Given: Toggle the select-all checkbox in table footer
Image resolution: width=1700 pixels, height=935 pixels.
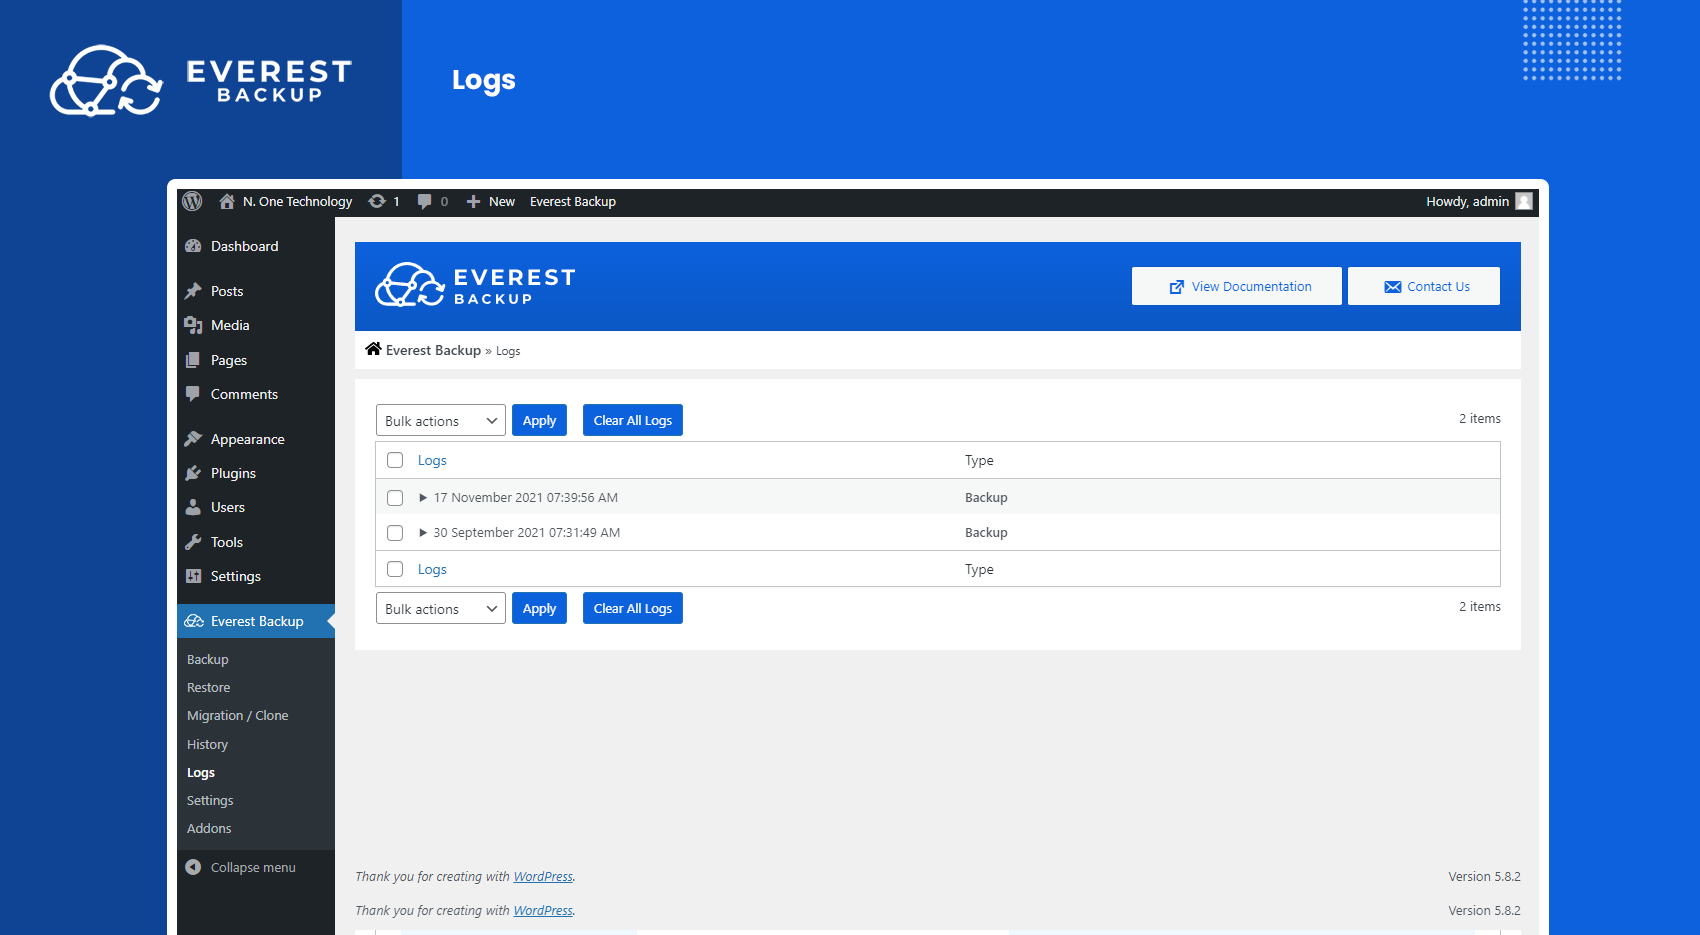Looking at the screenshot, I should [x=395, y=569].
